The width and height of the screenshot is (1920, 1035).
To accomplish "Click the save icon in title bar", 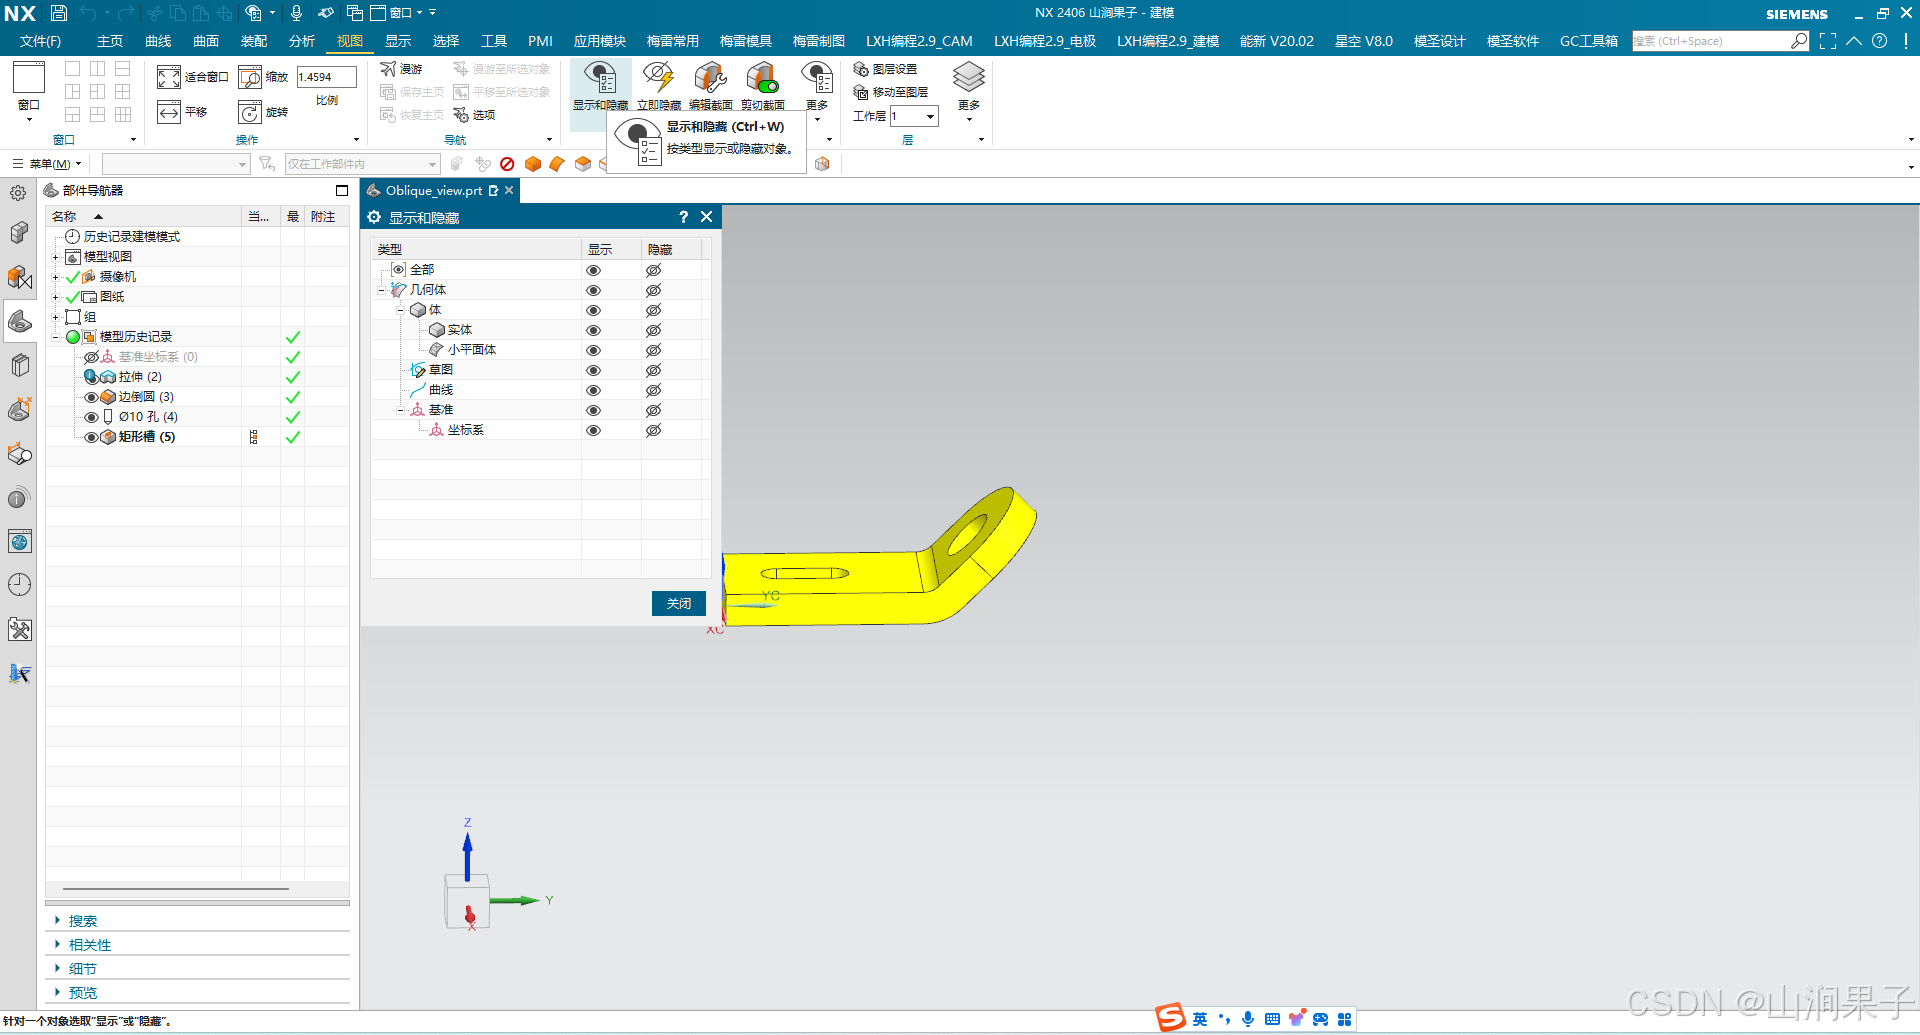I will (x=59, y=13).
